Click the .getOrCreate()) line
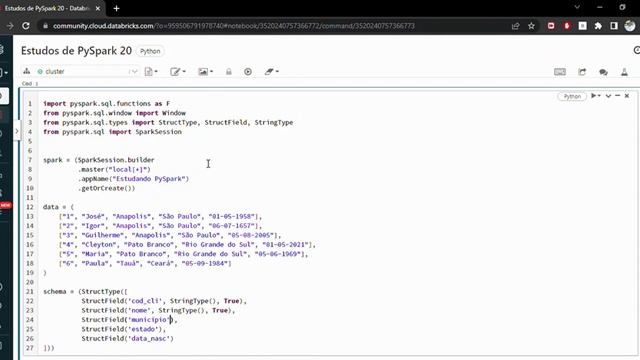 click(x=107, y=188)
